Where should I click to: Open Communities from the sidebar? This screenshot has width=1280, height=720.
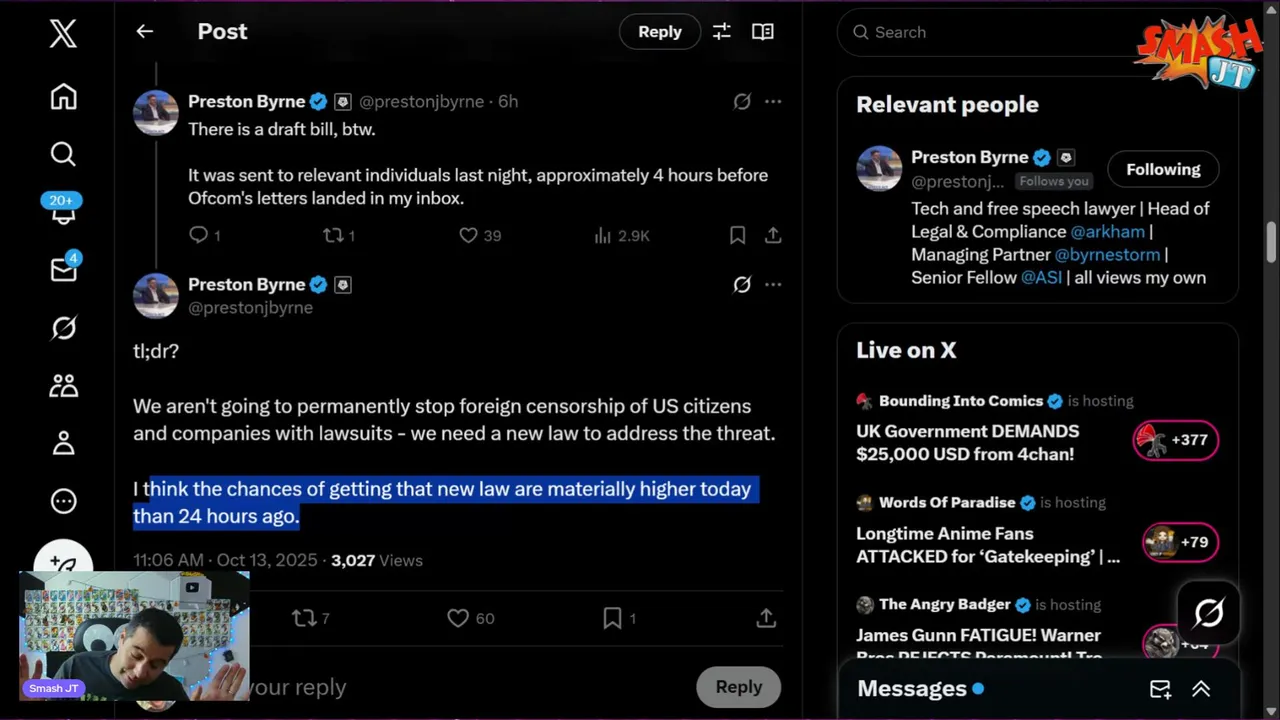63,385
